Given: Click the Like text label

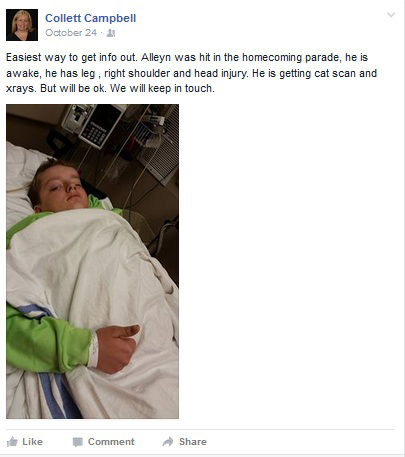Looking at the screenshot, I should pyautogui.click(x=32, y=442).
